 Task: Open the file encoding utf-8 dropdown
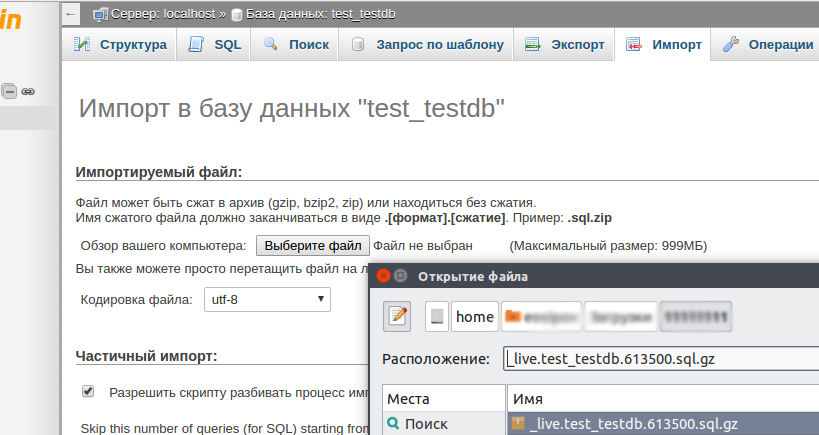click(x=267, y=298)
